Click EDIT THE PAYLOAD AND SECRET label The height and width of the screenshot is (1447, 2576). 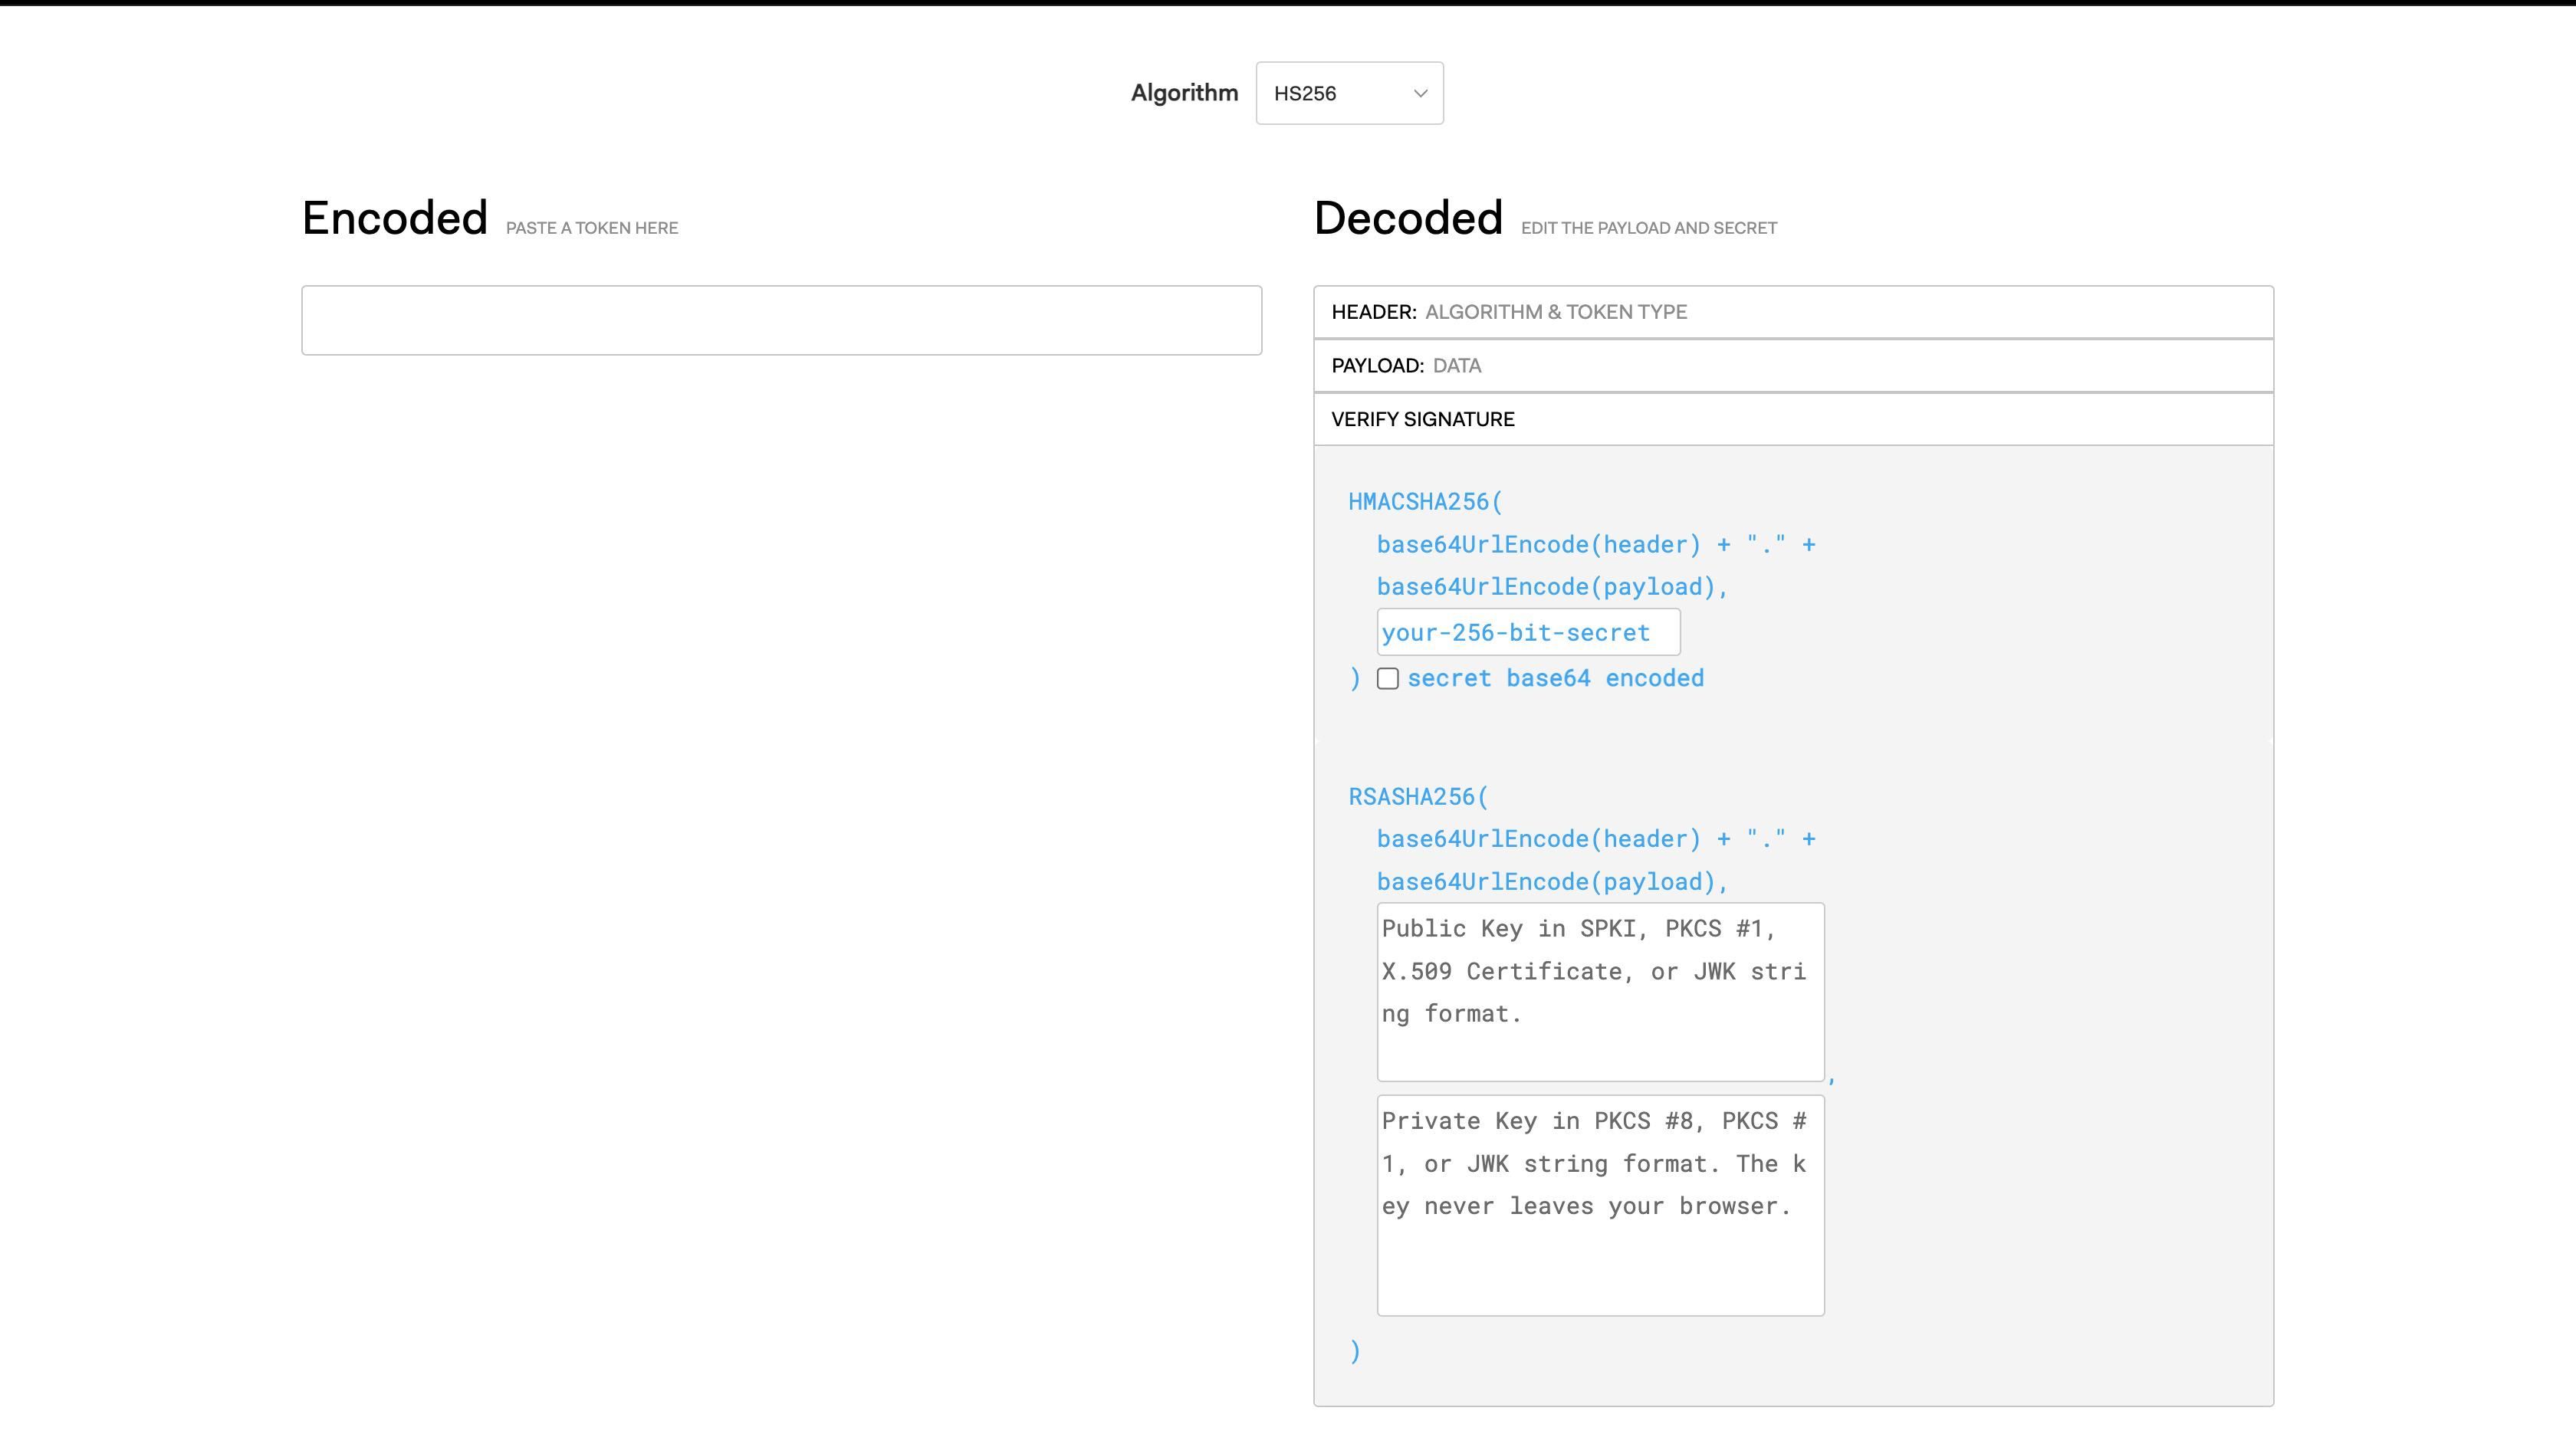[1648, 227]
